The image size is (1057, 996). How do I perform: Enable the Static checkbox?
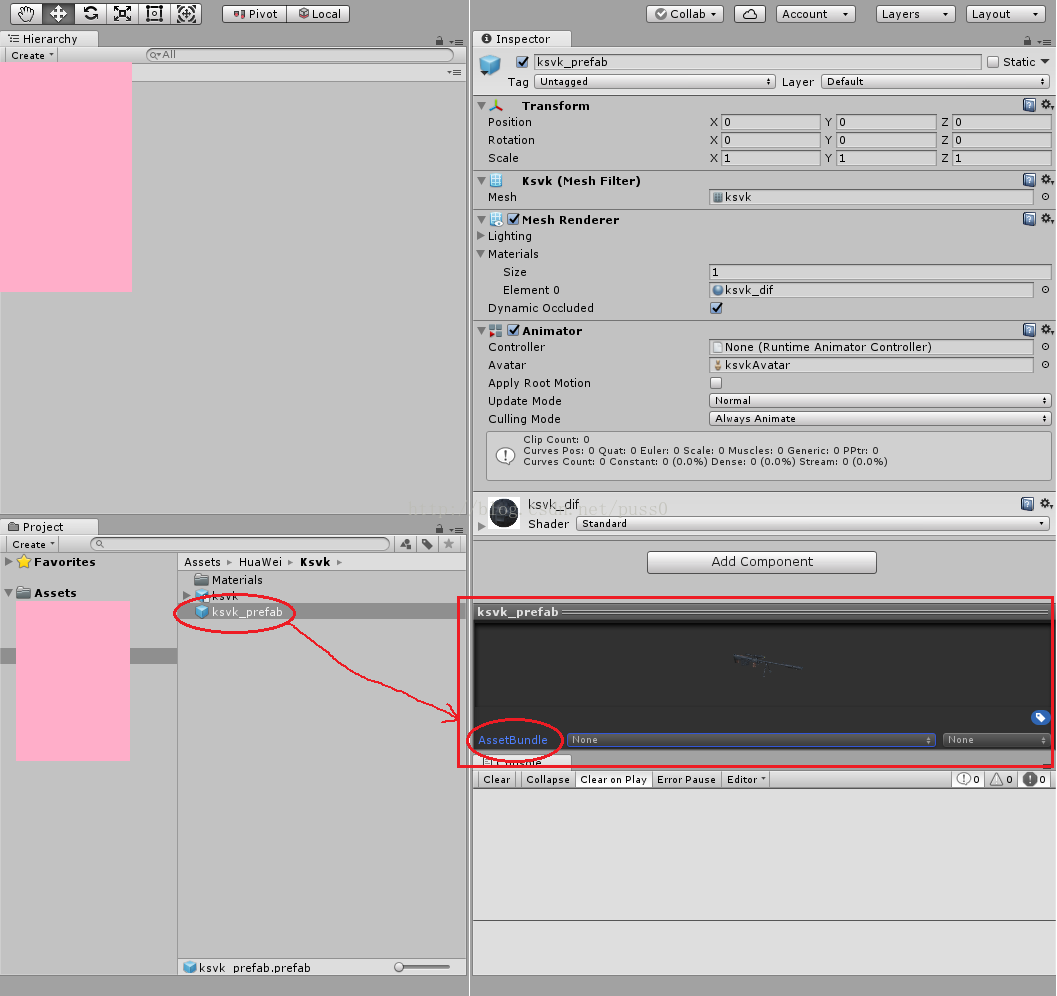[992, 62]
